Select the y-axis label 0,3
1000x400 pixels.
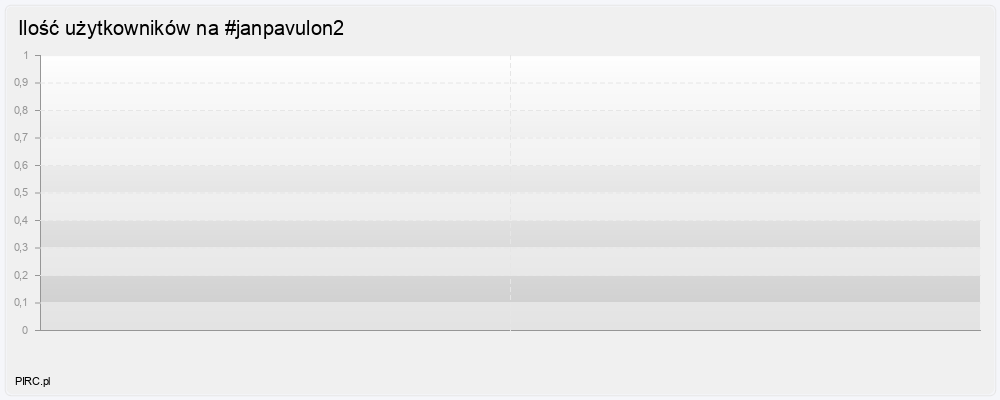[22, 248]
